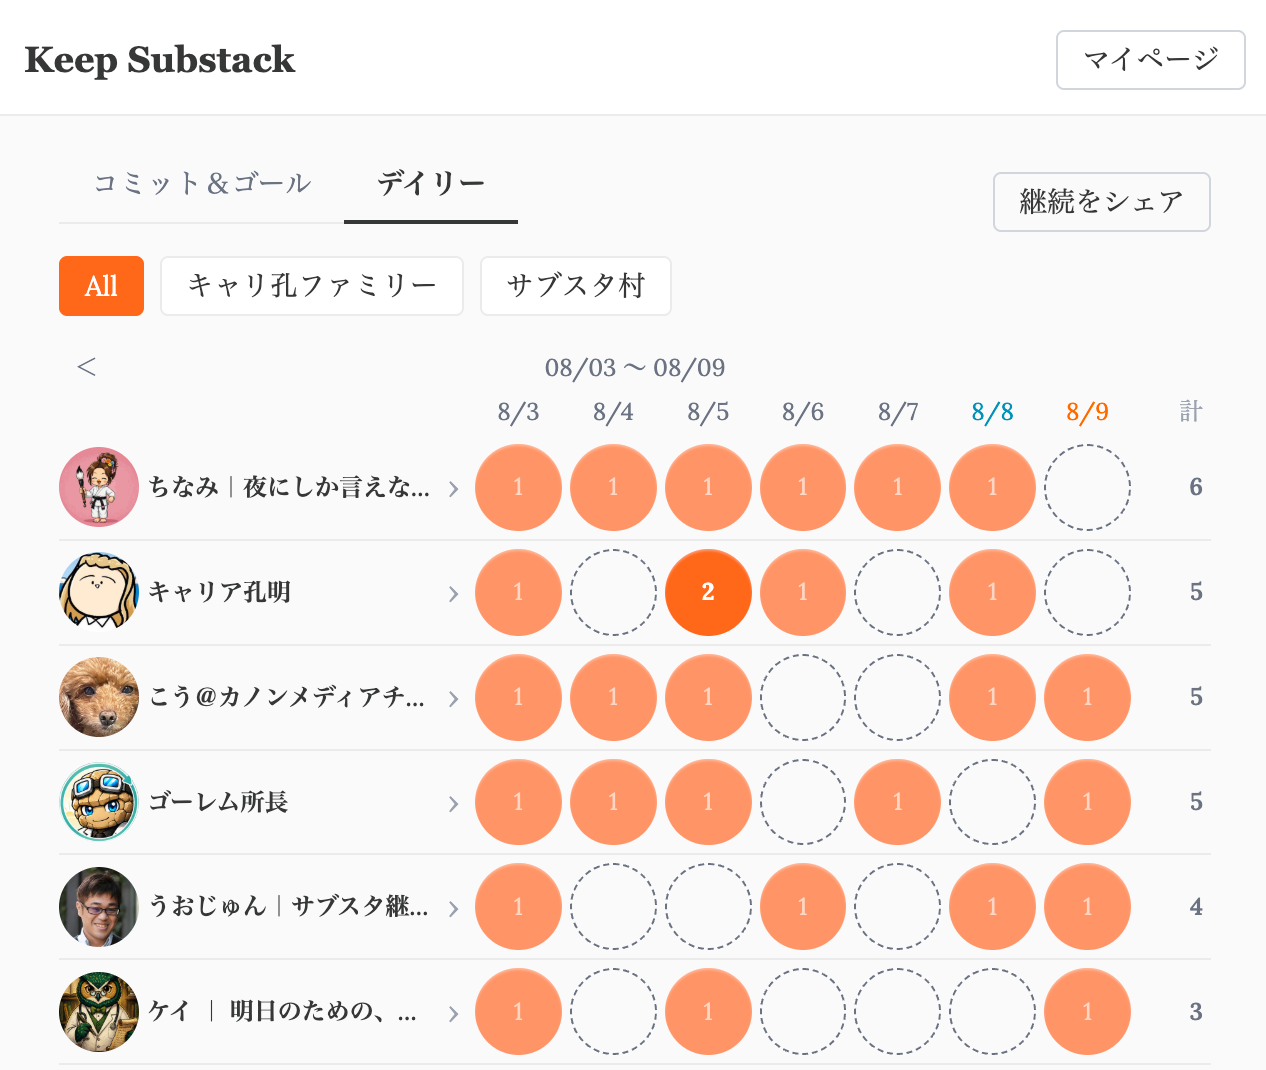Click ゴーレム所長's goggles character avatar
Image resolution: width=1266 pixels, height=1070 pixels.
(99, 802)
